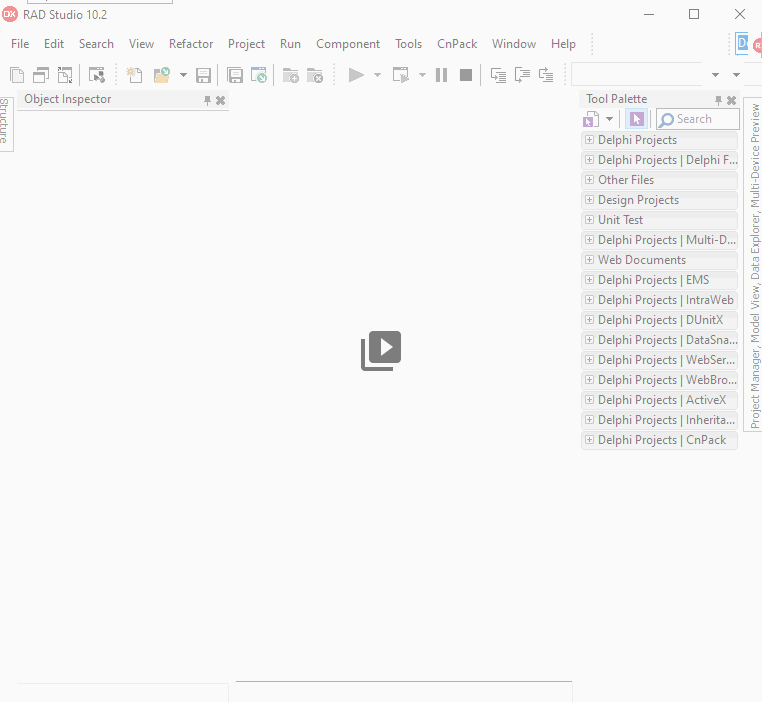The height and width of the screenshot is (702, 762).
Task: Click the Program Reset stop icon
Action: tap(466, 75)
